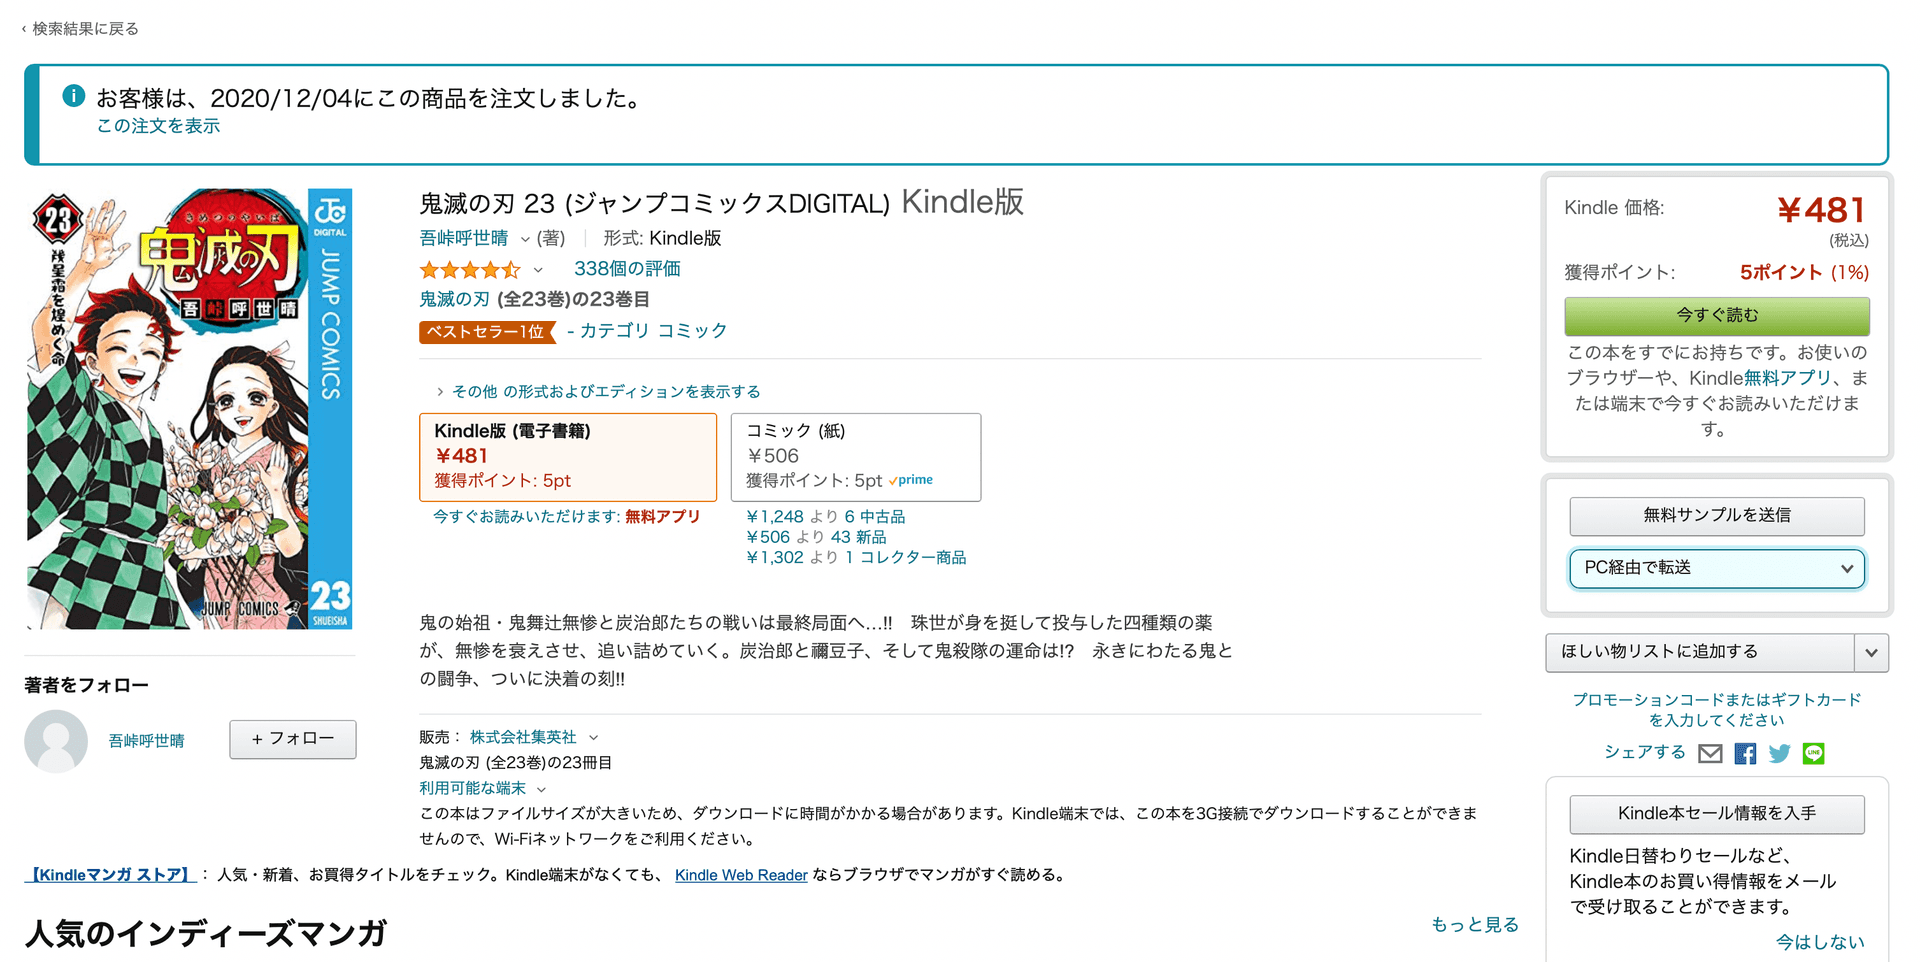View 6 中古品 used offers

[875, 517]
